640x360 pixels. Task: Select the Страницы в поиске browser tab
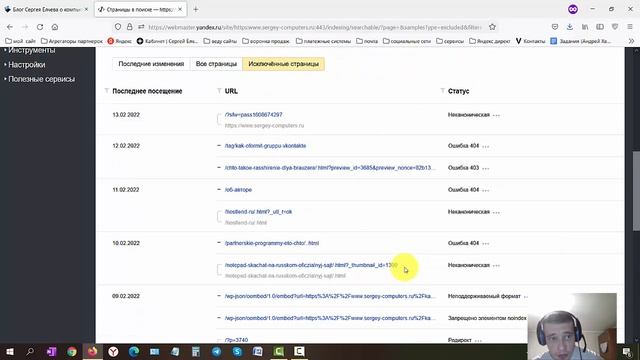click(140, 9)
